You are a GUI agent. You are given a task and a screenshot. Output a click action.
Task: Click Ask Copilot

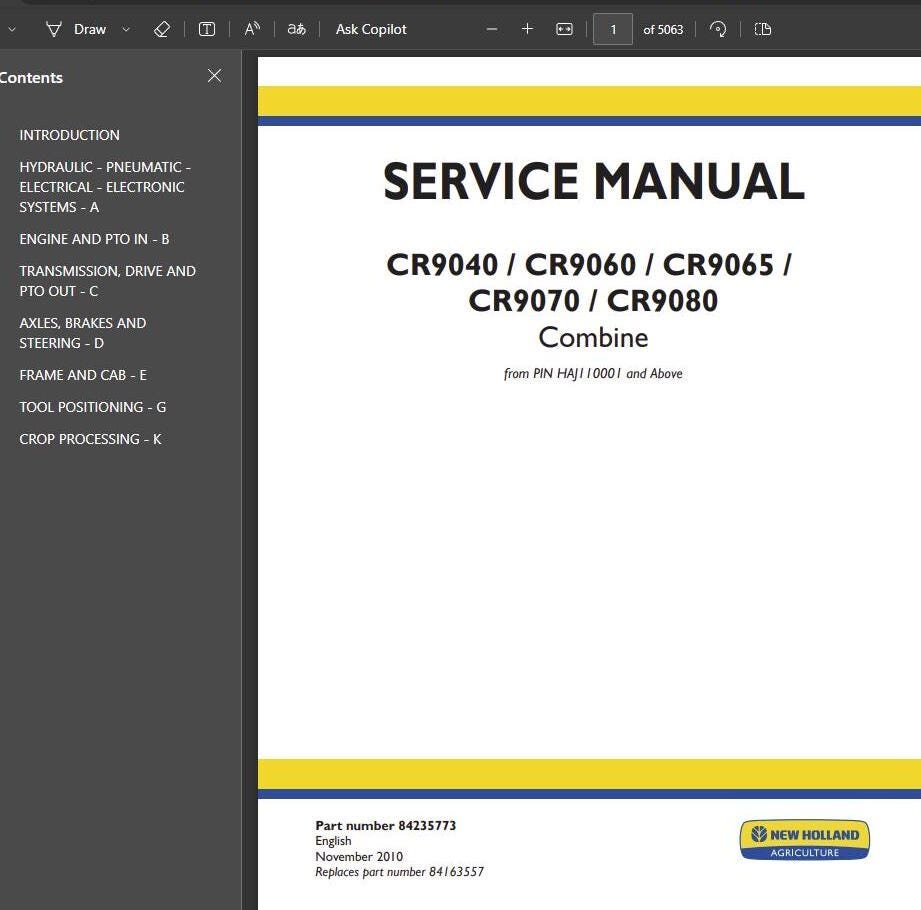pyautogui.click(x=371, y=29)
